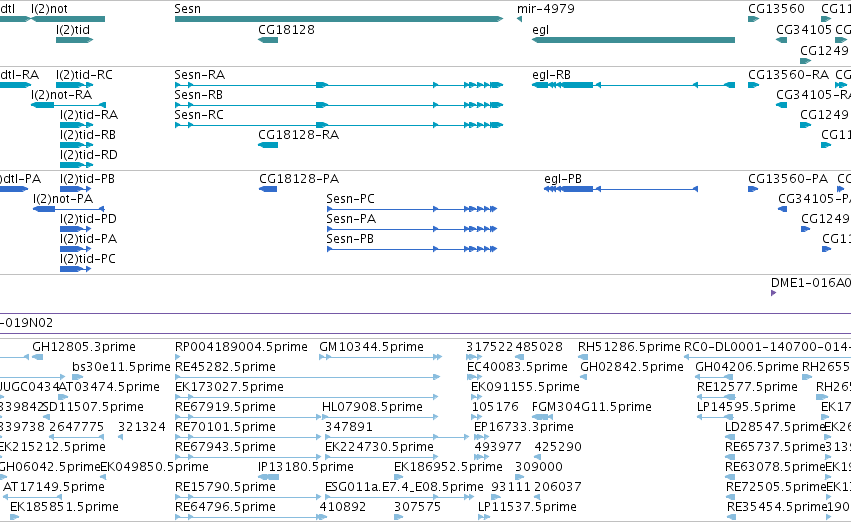Click the l(2)not gene label
Viewport: 851px width, 522px height.
point(49,9)
